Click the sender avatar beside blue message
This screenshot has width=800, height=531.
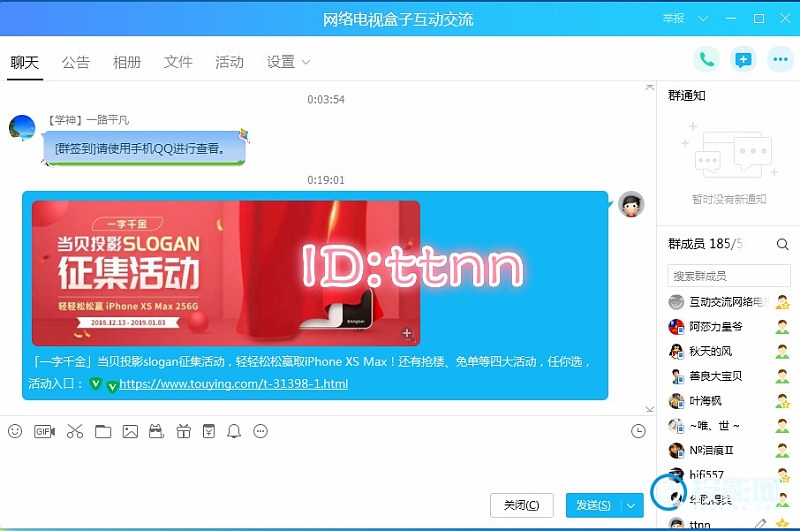[x=631, y=205]
